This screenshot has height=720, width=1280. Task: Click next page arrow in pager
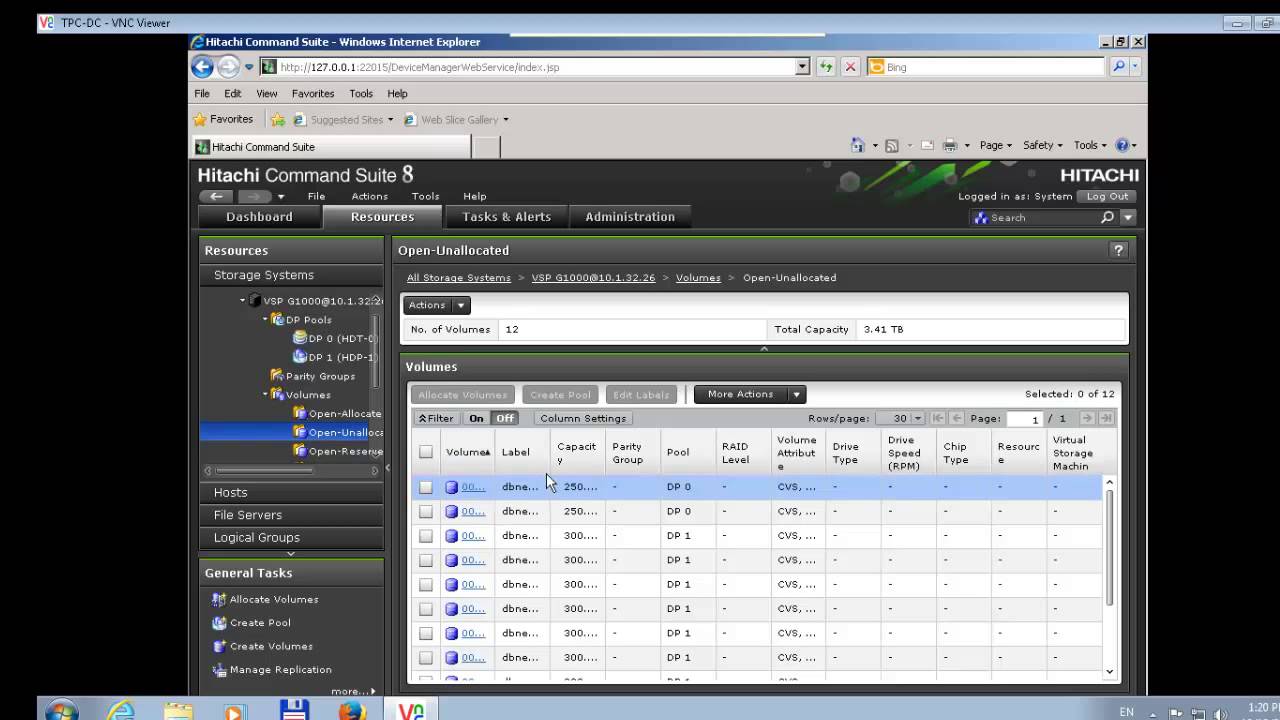click(1087, 418)
